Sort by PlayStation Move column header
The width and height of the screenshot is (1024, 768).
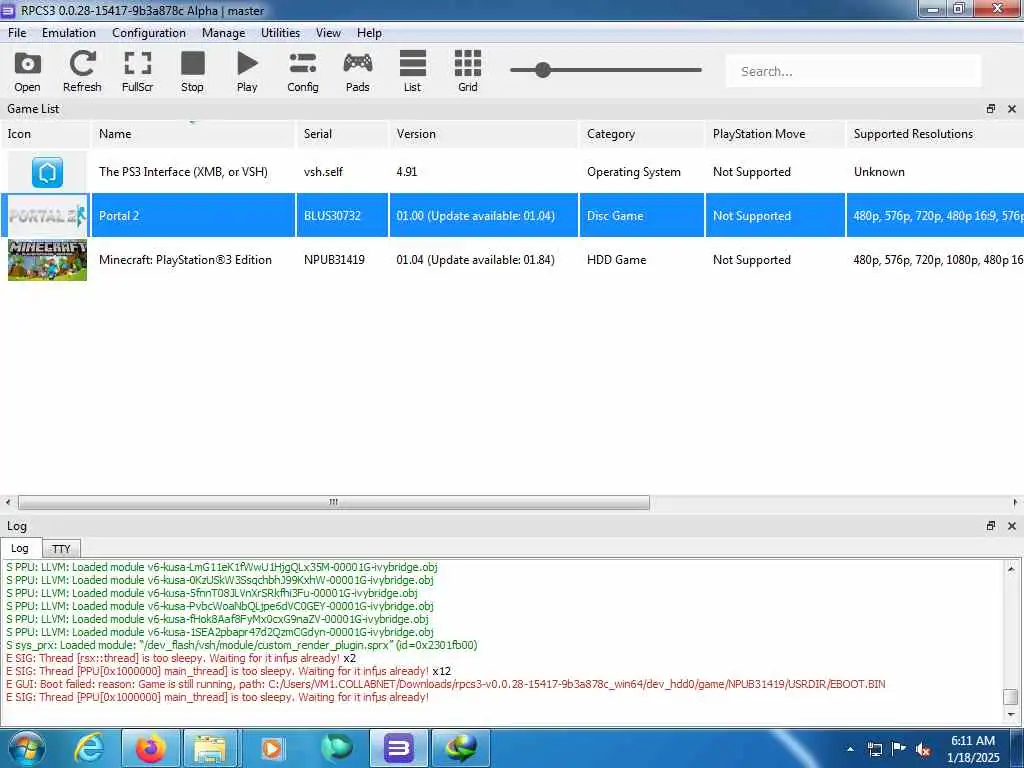pyautogui.click(x=775, y=134)
